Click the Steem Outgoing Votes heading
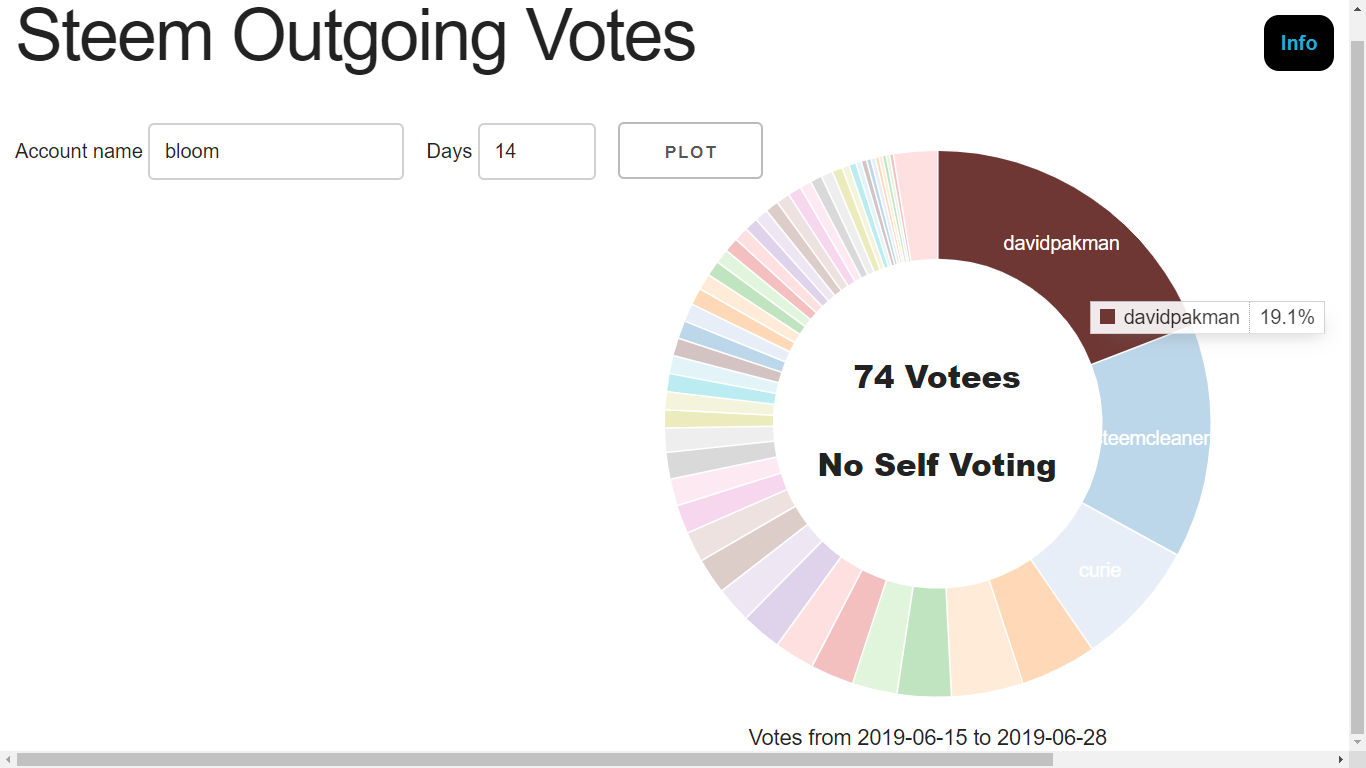The image size is (1366, 768). tap(355, 36)
